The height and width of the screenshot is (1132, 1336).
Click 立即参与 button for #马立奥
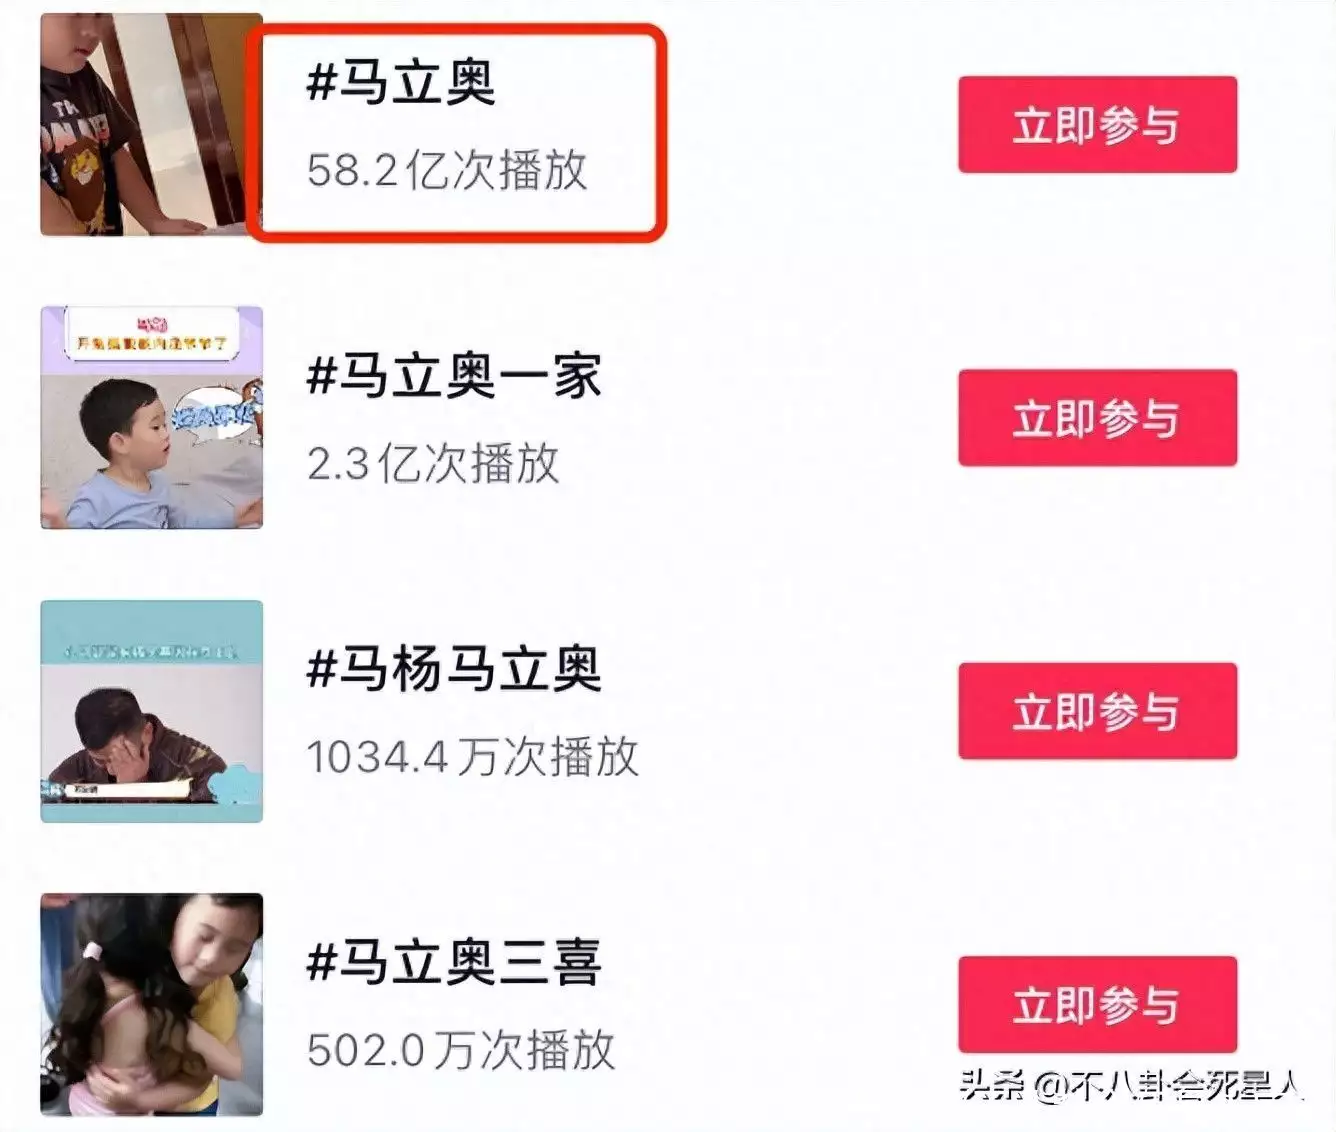pos(1097,125)
